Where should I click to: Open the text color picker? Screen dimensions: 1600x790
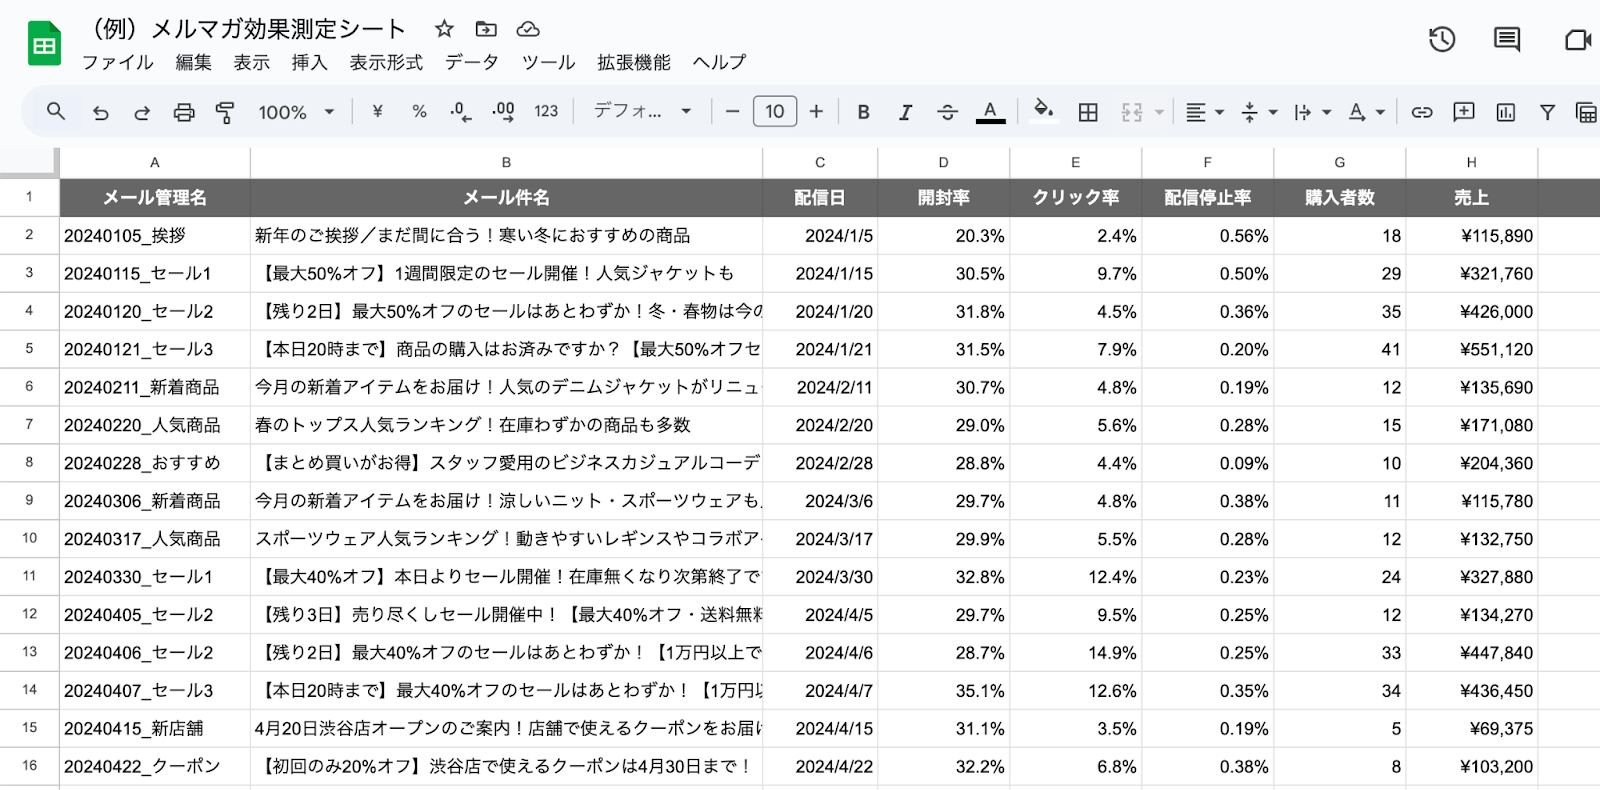pyautogui.click(x=990, y=112)
